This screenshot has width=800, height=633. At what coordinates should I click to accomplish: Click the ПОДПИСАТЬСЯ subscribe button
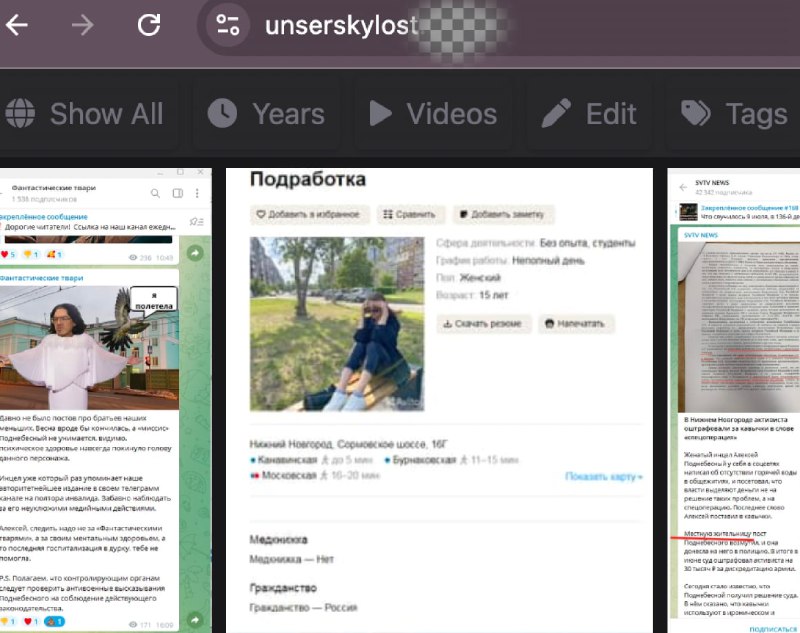[773, 629]
